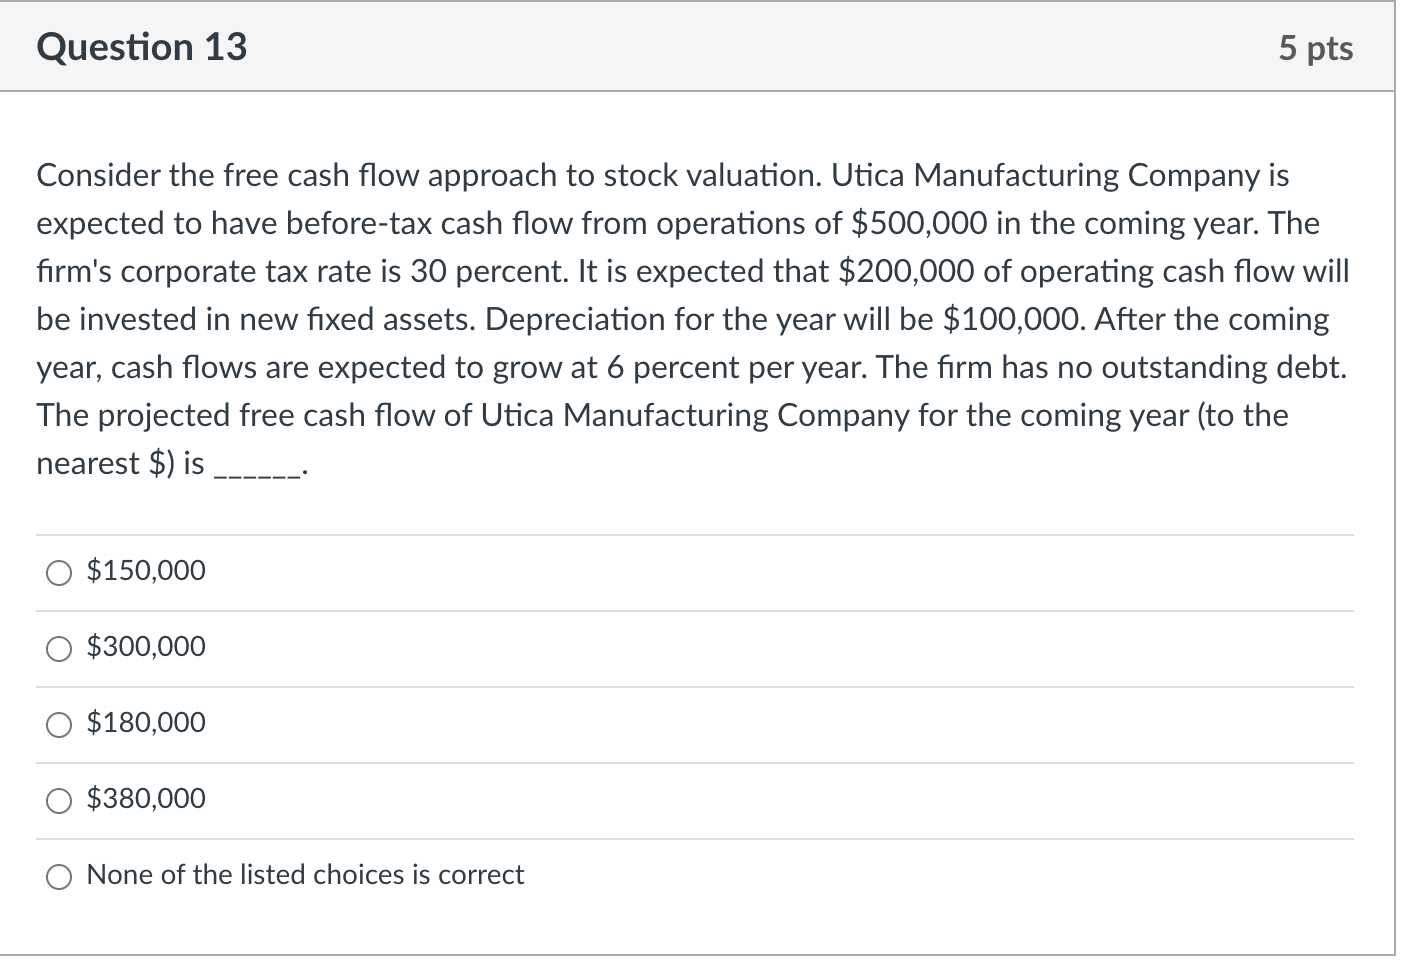Pick the $380,000 radio button
1410x960 pixels.
coord(59,801)
